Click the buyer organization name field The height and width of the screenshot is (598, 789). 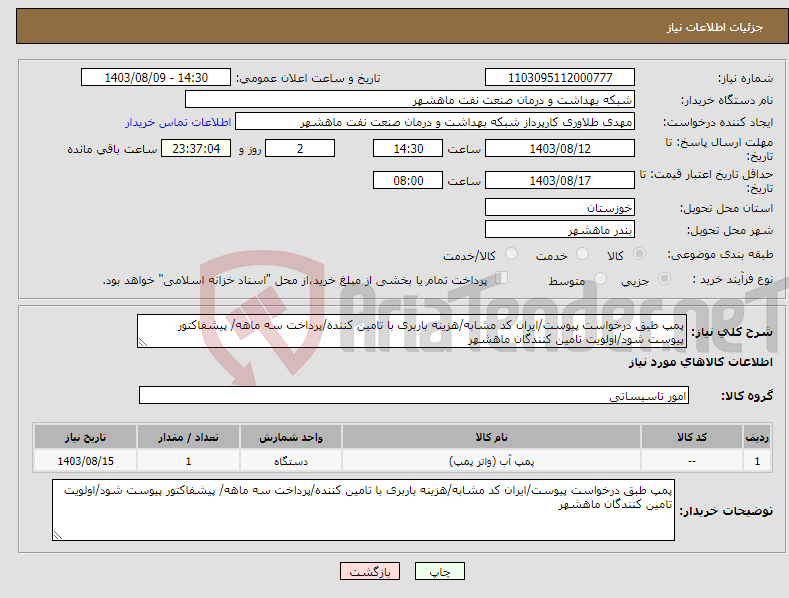410,100
